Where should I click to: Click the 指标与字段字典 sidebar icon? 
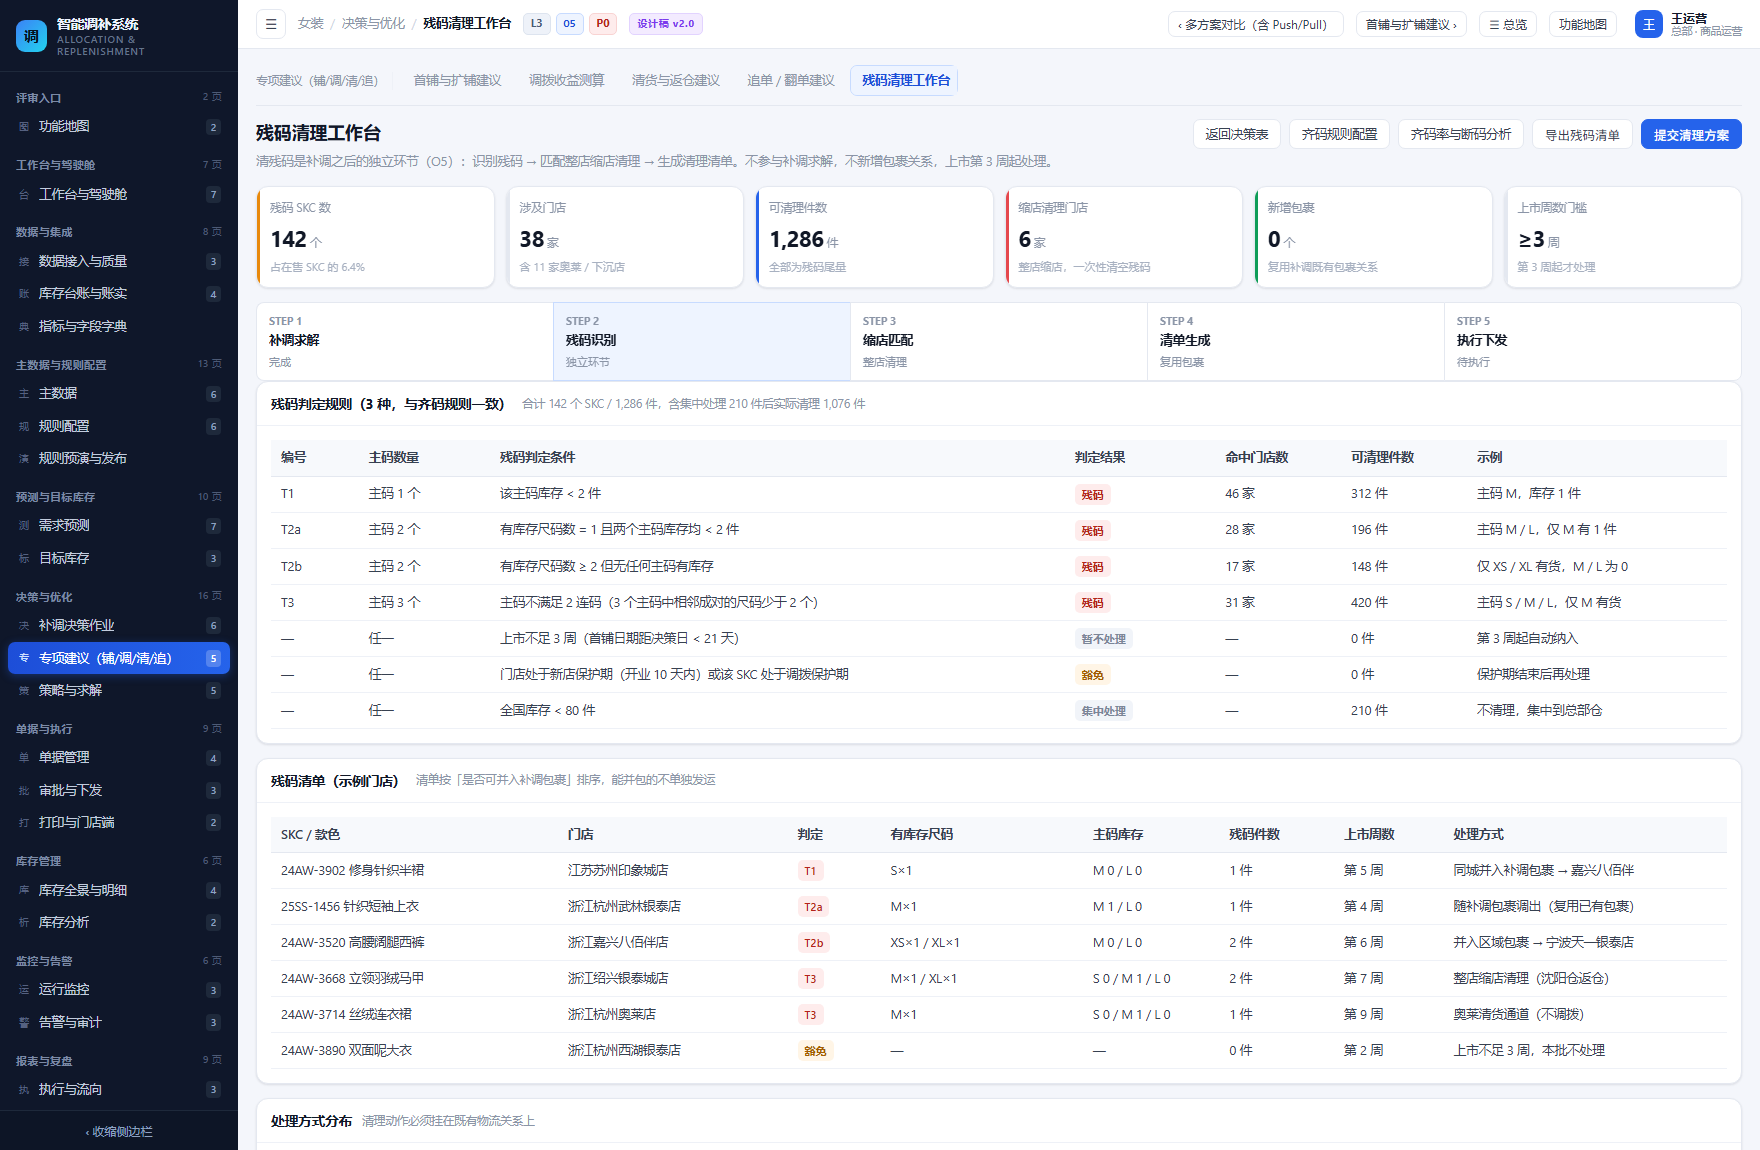(x=24, y=327)
